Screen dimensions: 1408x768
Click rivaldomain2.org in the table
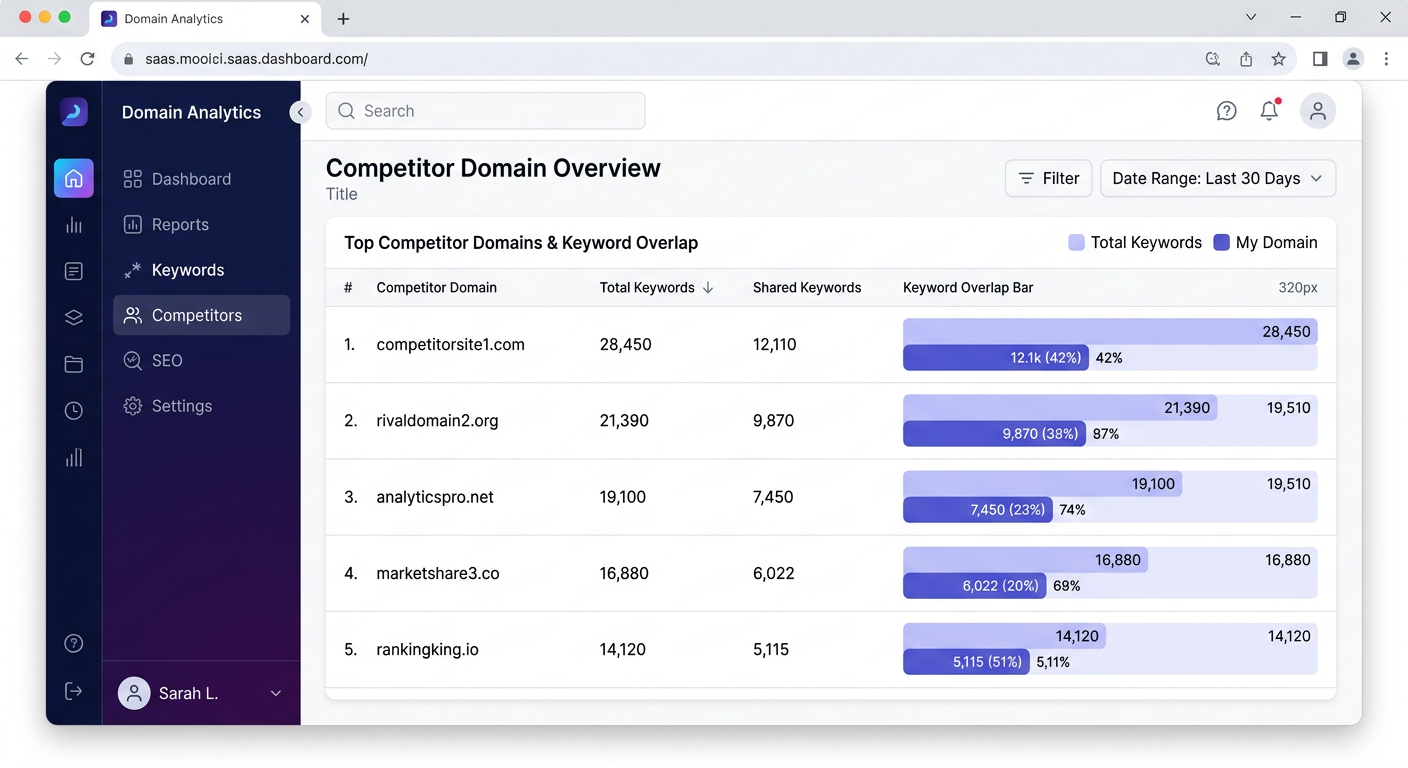coord(437,420)
